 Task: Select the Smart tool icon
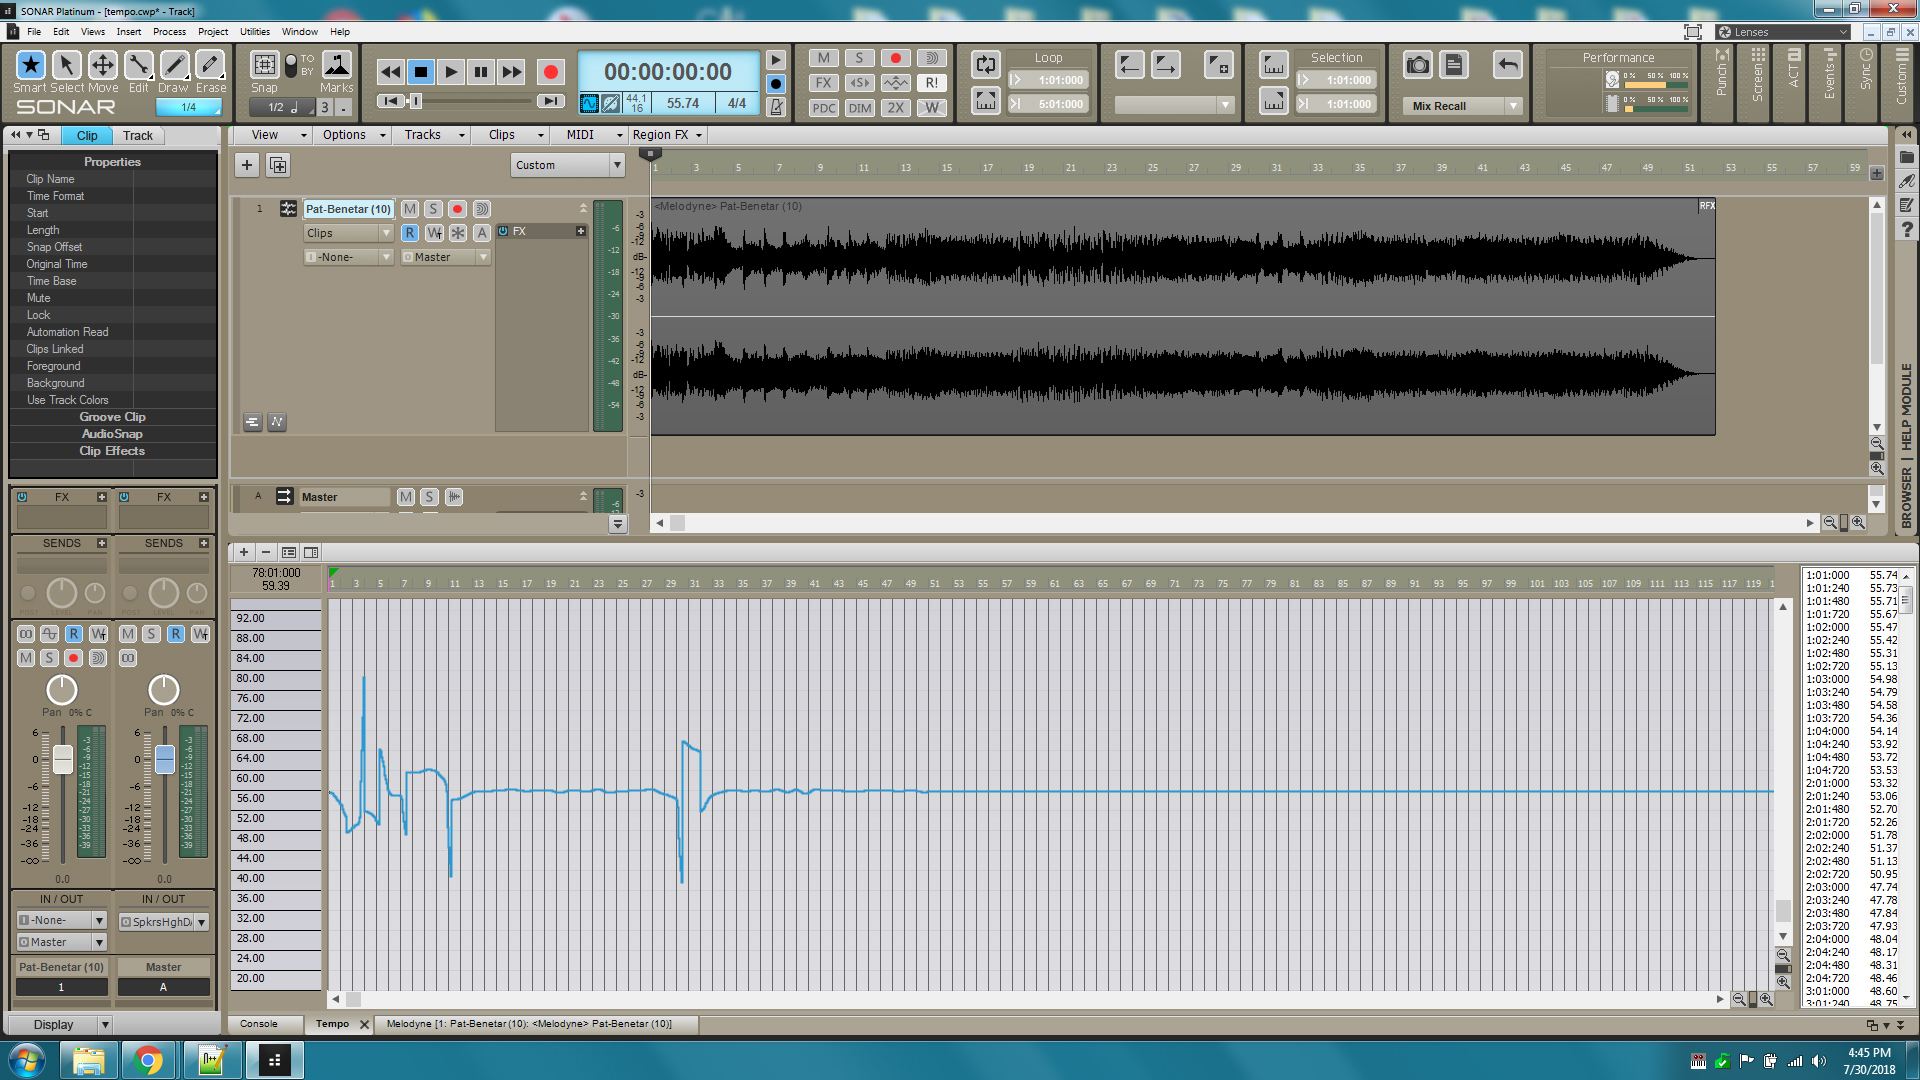coord(30,65)
